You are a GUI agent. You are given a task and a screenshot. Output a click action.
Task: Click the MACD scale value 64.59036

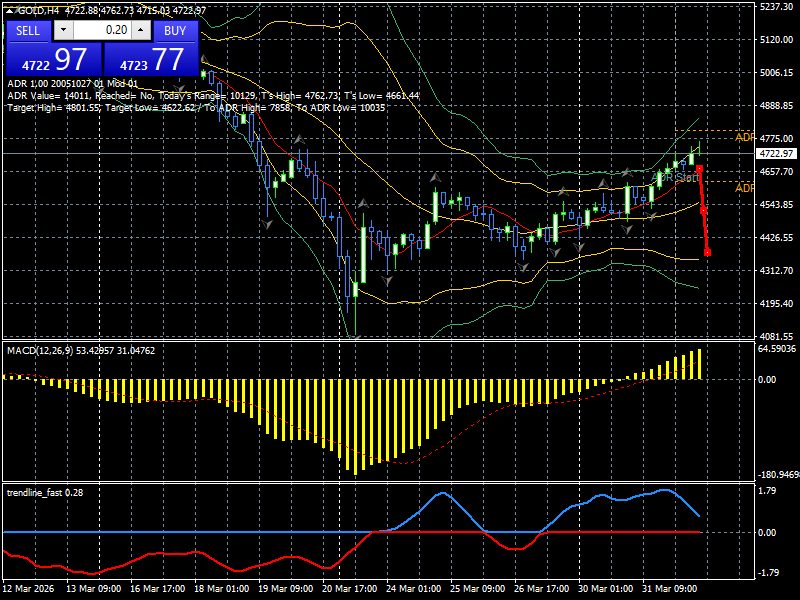click(x=777, y=349)
